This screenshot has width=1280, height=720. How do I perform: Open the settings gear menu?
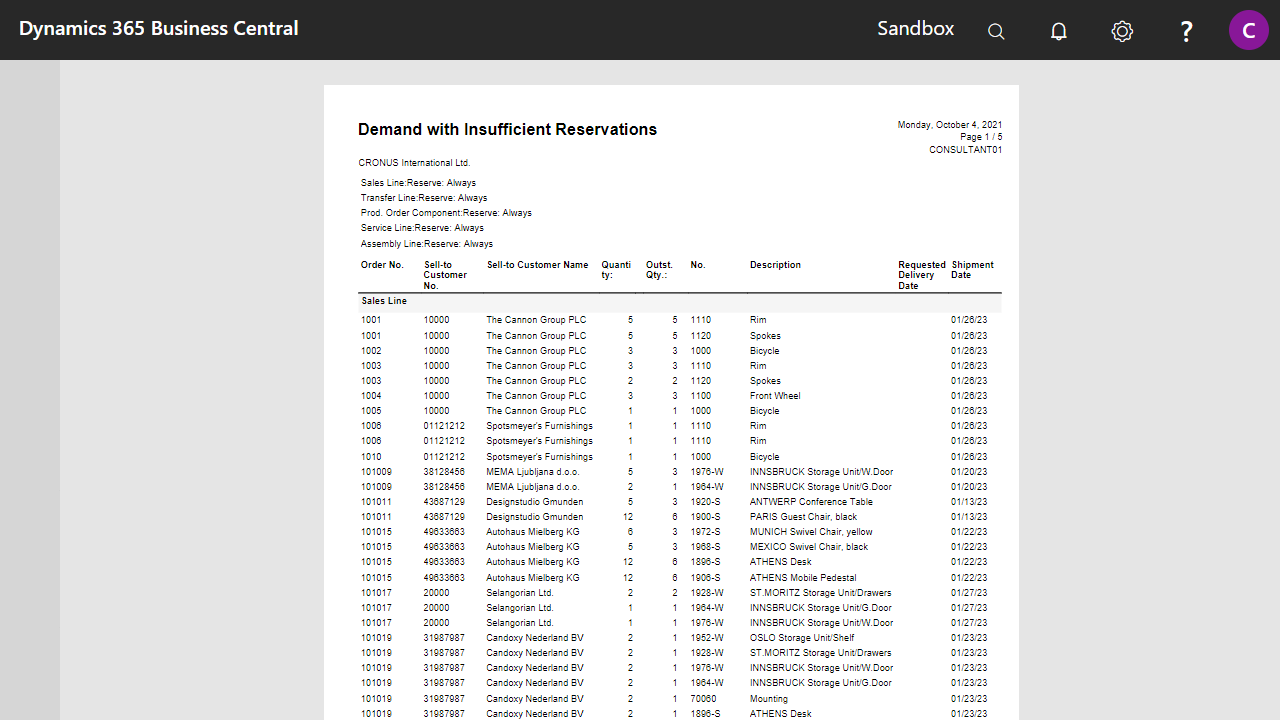pos(1122,31)
